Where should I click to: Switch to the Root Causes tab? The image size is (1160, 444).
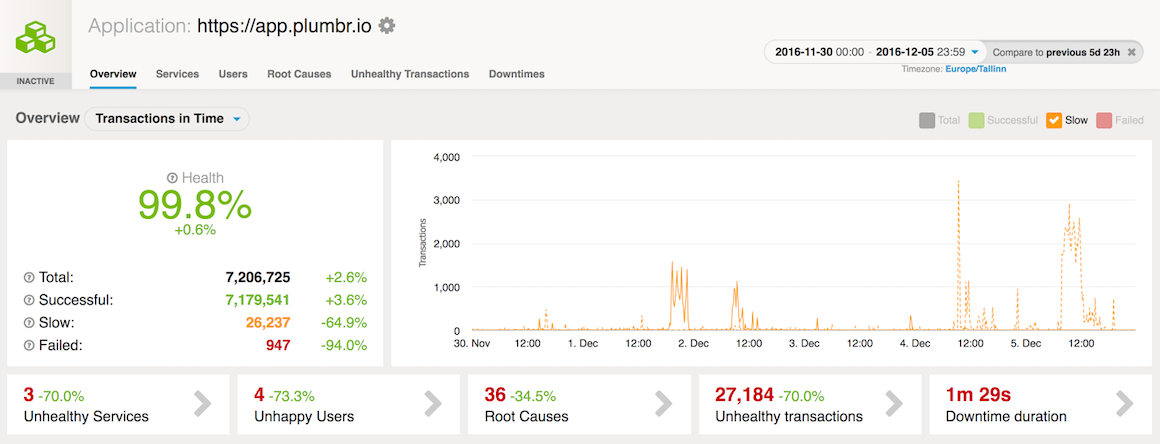point(299,74)
